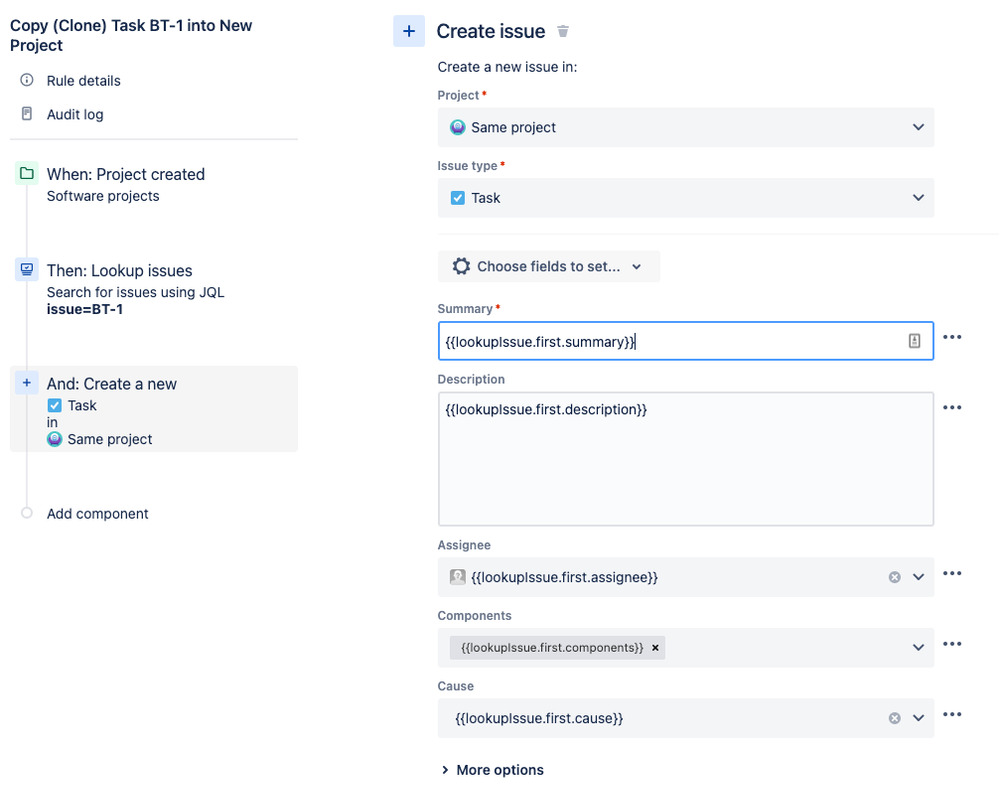Image resolution: width=999 pixels, height=785 pixels.
Task: Expand Choose fields to set dropdown
Action: pyautogui.click(x=549, y=266)
